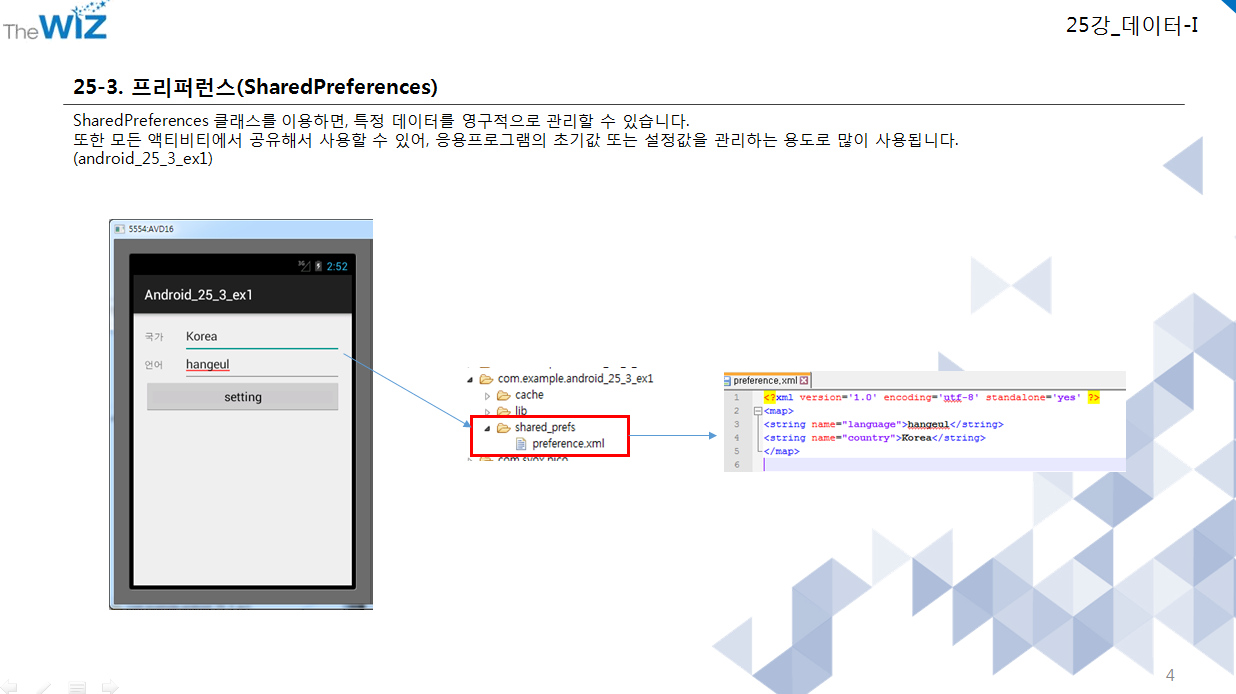Viewport: 1236px width, 694px height.
Task: Collapse the com.example.android_25_3_ex1 folder
Action: point(470,379)
